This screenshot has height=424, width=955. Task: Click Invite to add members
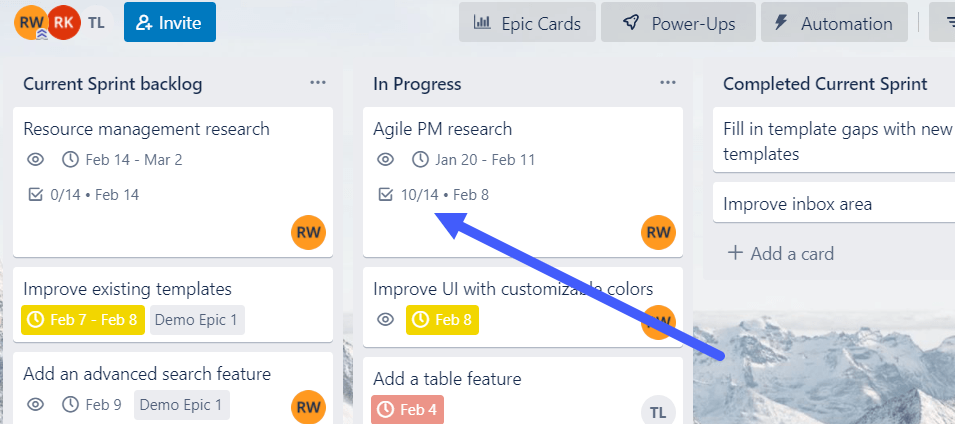tap(169, 23)
